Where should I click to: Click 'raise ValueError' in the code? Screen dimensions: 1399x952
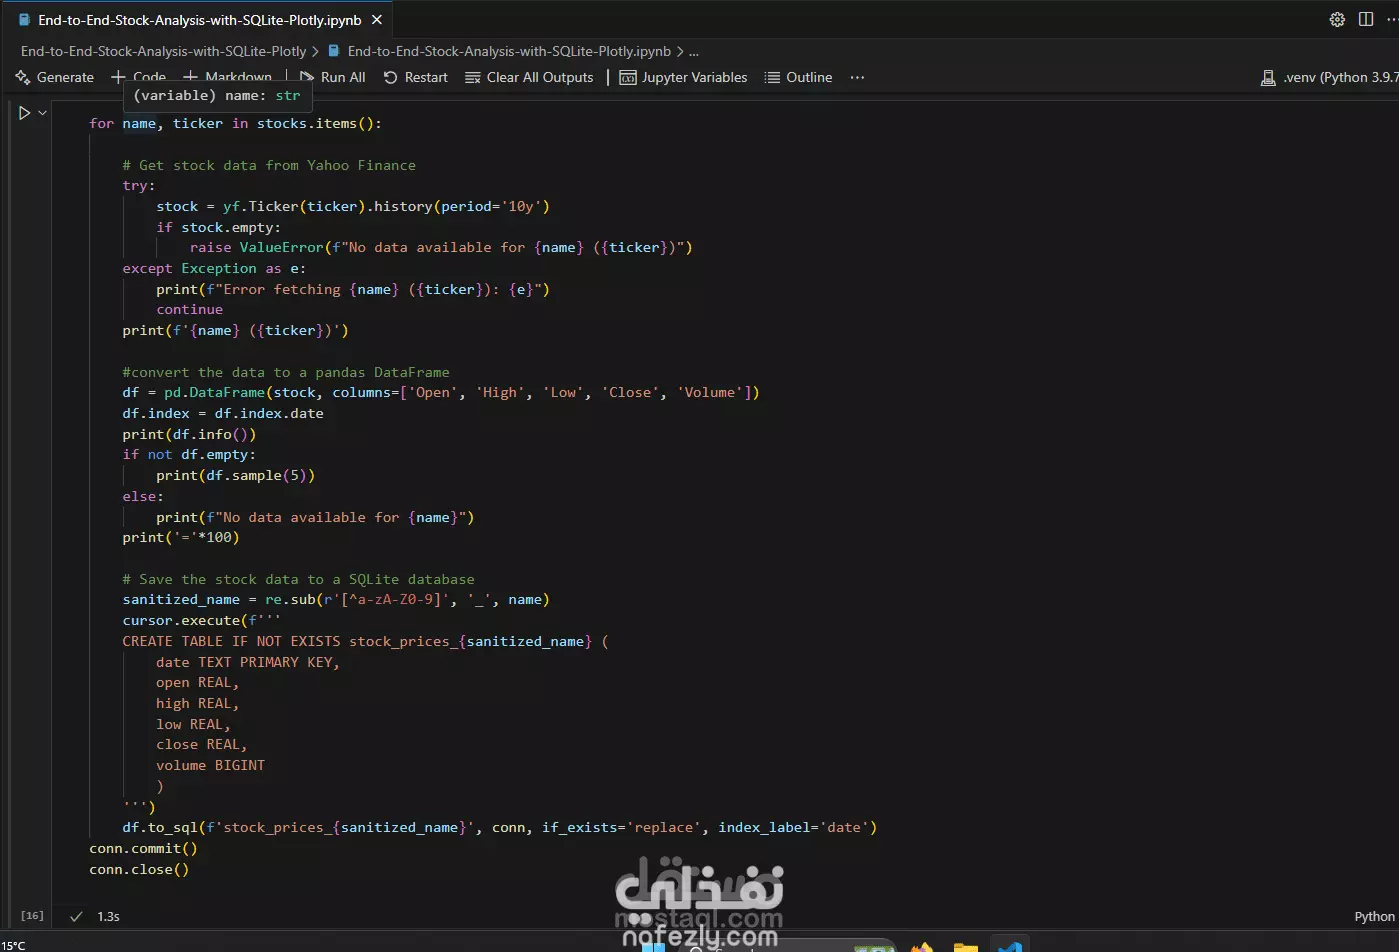pyautogui.click(x=257, y=247)
